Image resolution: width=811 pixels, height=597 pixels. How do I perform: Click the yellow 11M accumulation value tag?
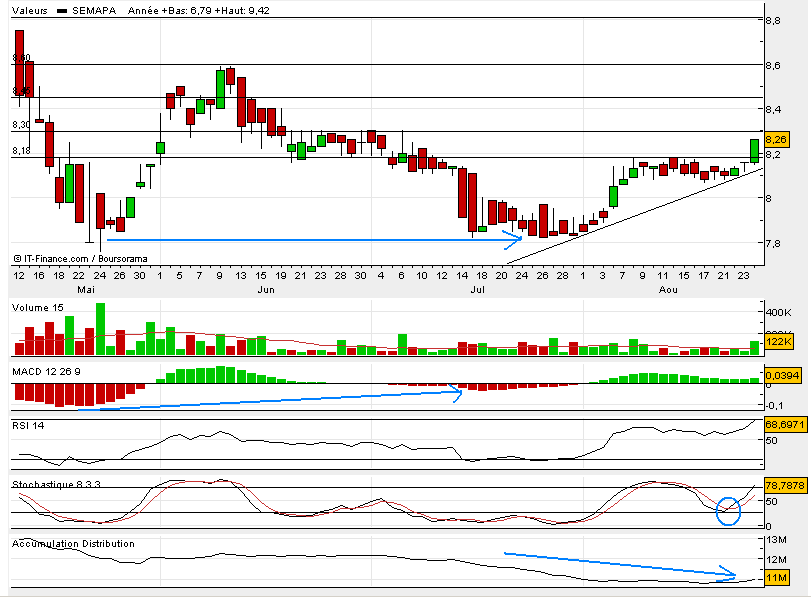point(777,578)
